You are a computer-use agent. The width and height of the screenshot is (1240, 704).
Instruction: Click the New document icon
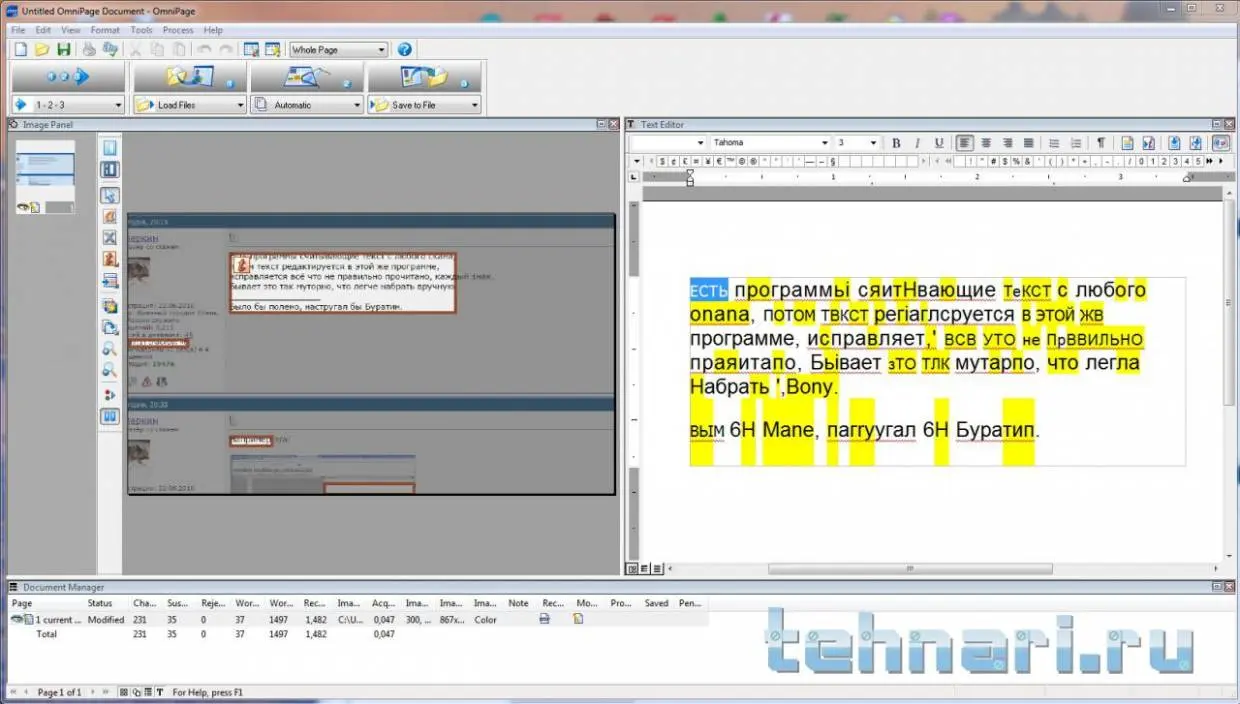pyautogui.click(x=21, y=49)
